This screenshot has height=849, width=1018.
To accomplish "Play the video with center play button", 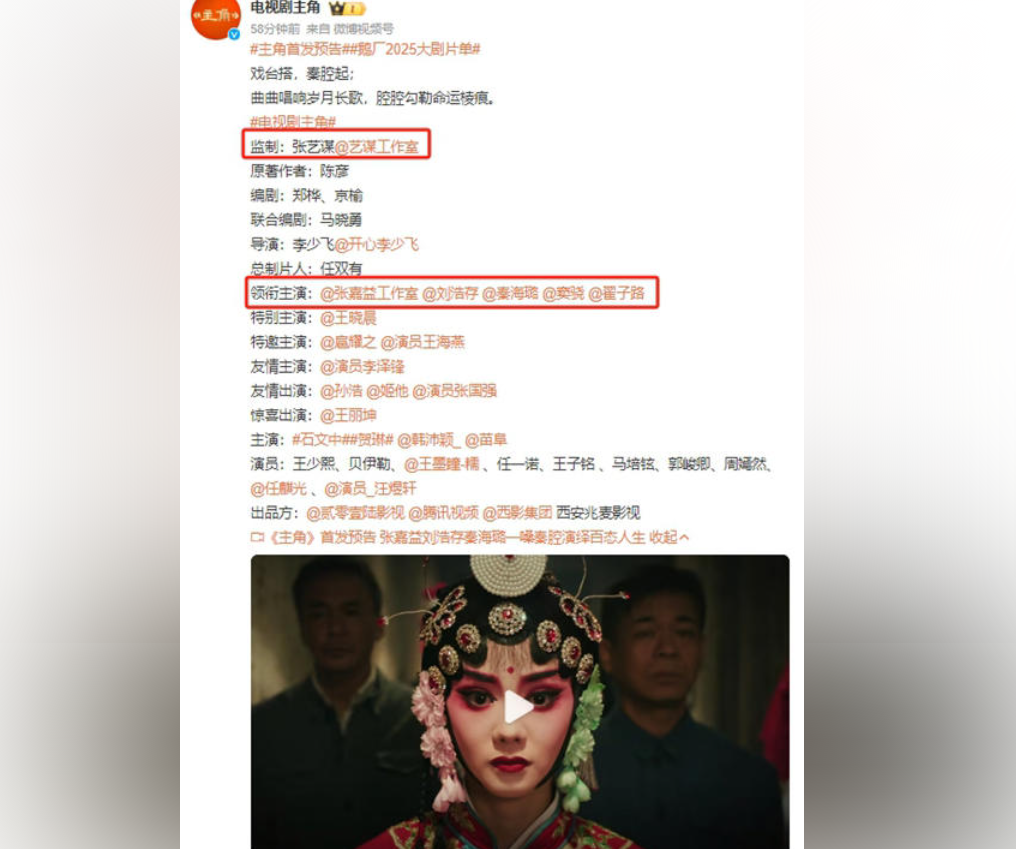I will 519,706.
